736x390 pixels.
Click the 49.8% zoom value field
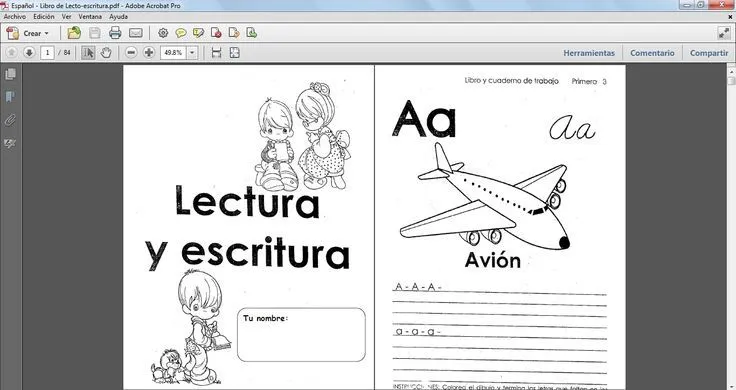click(174, 53)
